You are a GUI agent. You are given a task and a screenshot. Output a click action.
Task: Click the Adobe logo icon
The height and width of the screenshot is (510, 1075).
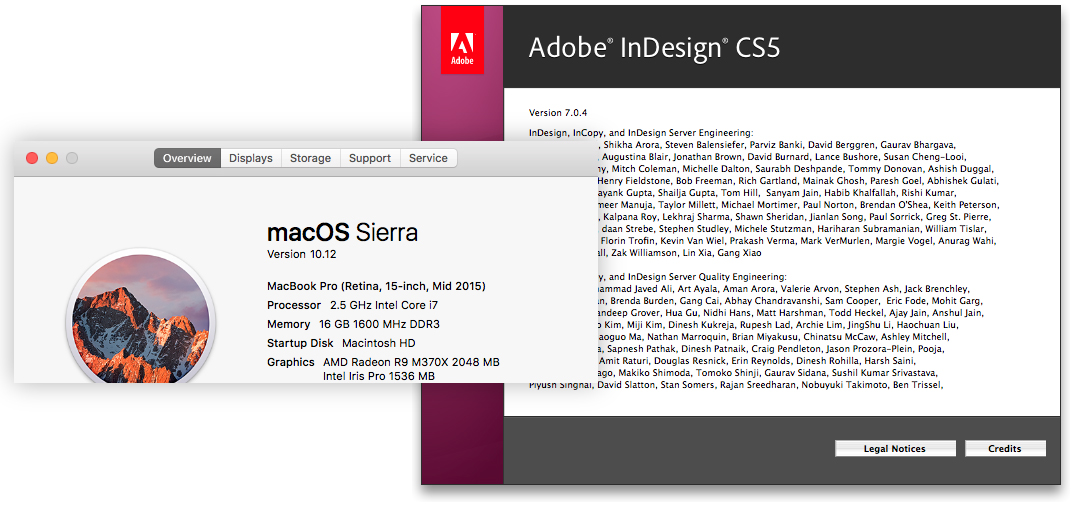point(462,40)
